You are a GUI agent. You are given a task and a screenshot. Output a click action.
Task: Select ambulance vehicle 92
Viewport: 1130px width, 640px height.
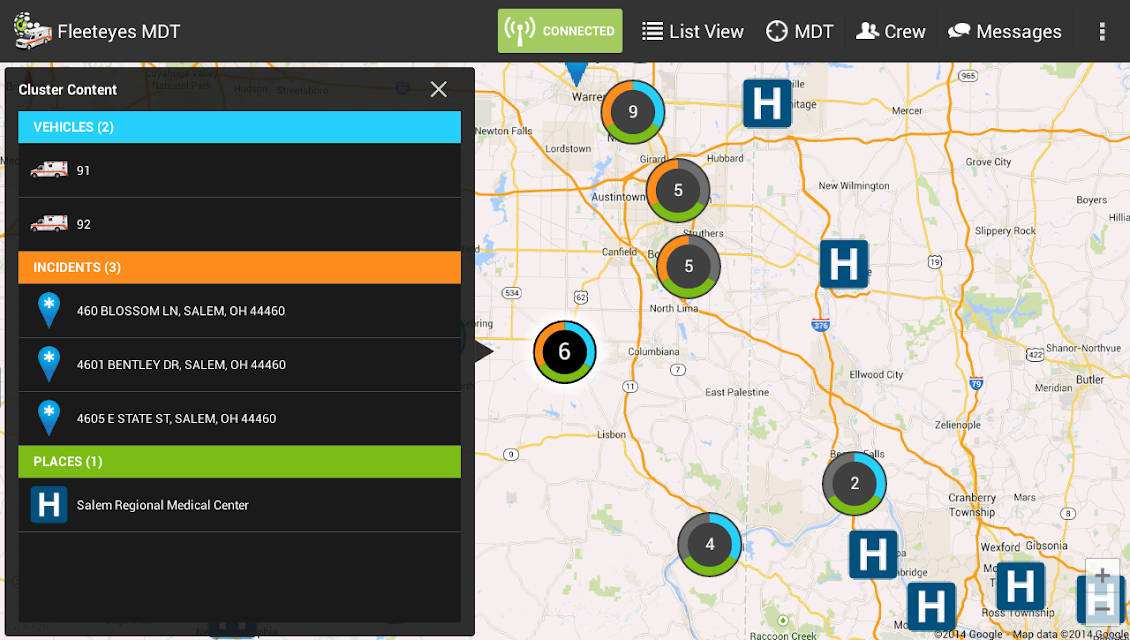[239, 224]
